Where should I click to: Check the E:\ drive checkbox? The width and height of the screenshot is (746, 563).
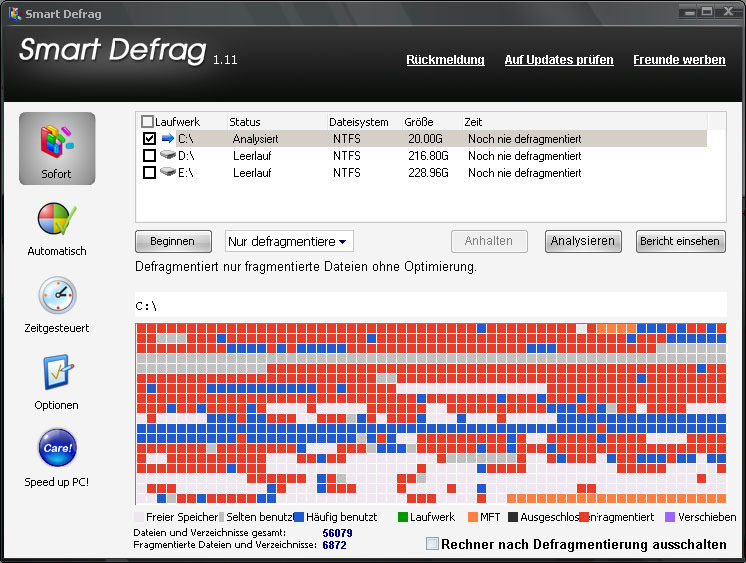click(x=149, y=172)
